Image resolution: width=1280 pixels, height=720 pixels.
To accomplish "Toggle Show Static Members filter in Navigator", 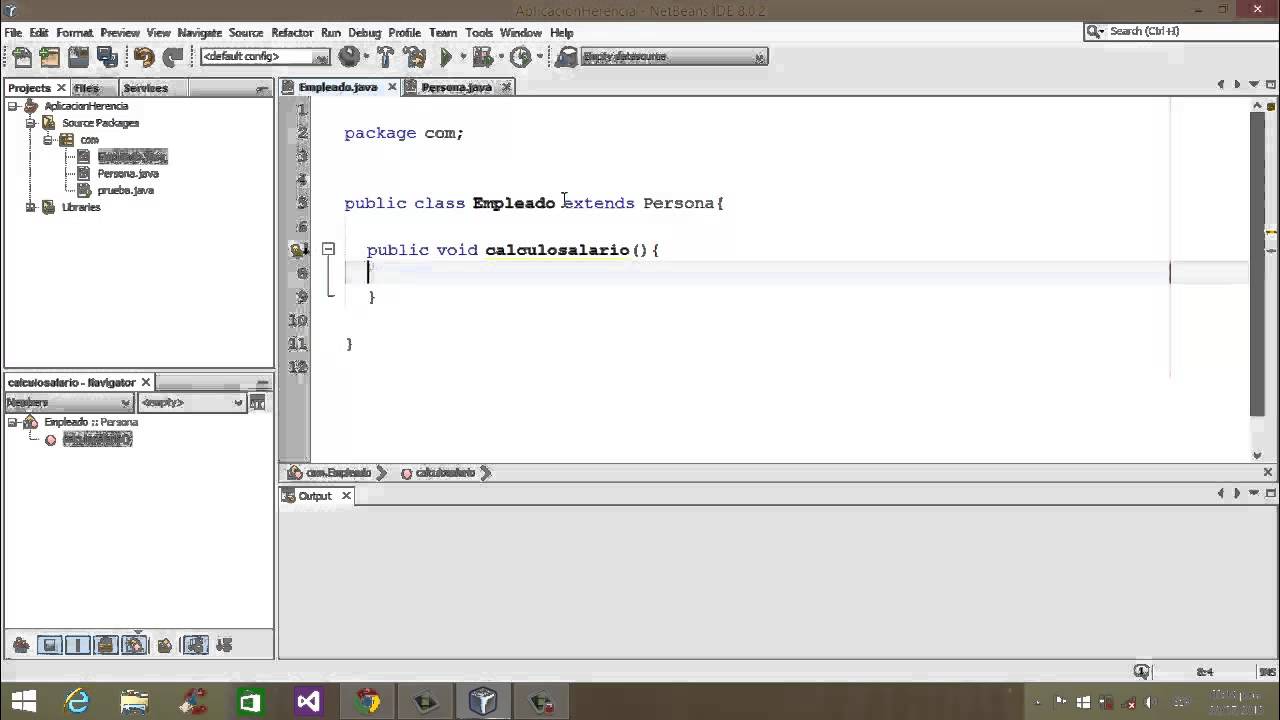I will [x=78, y=645].
